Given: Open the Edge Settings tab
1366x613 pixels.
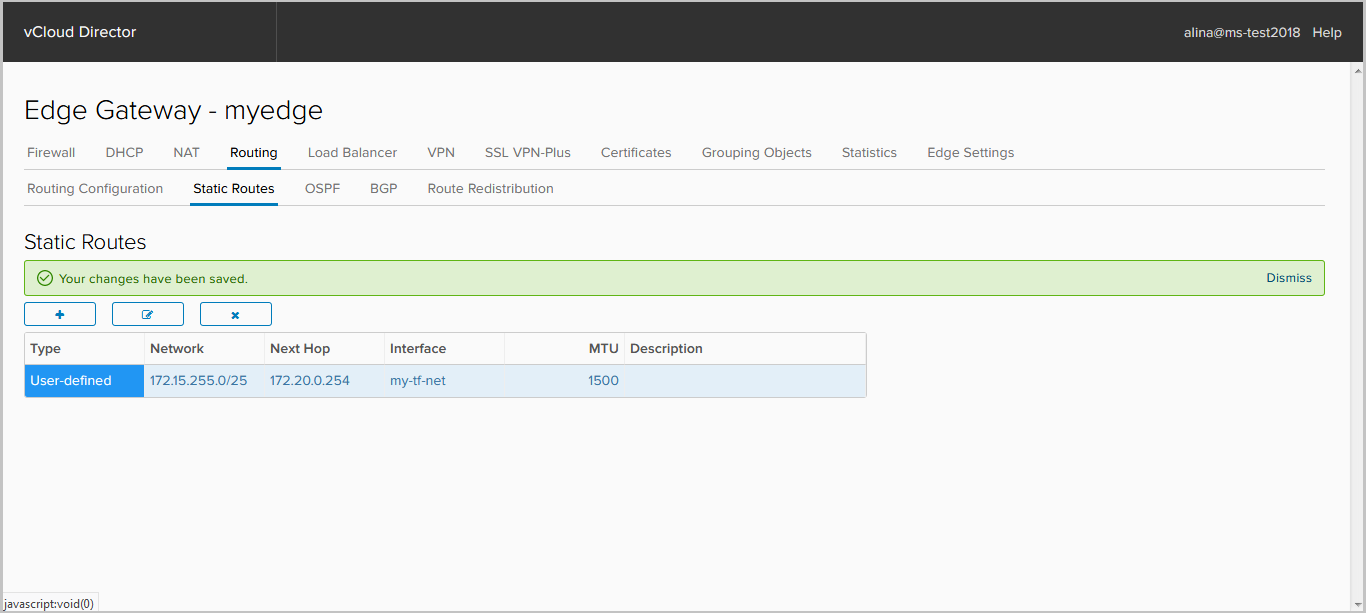Looking at the screenshot, I should pyautogui.click(x=970, y=153).
